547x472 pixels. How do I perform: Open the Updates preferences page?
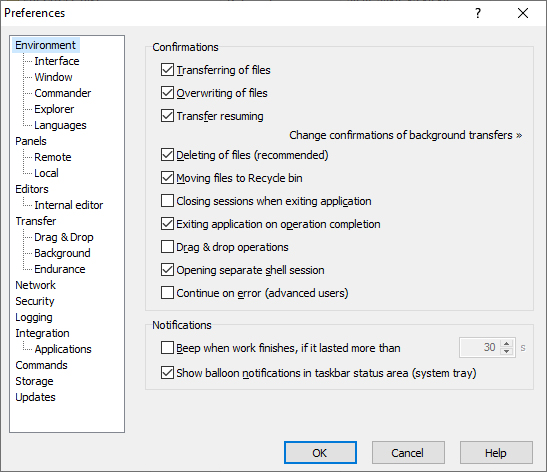click(35, 397)
